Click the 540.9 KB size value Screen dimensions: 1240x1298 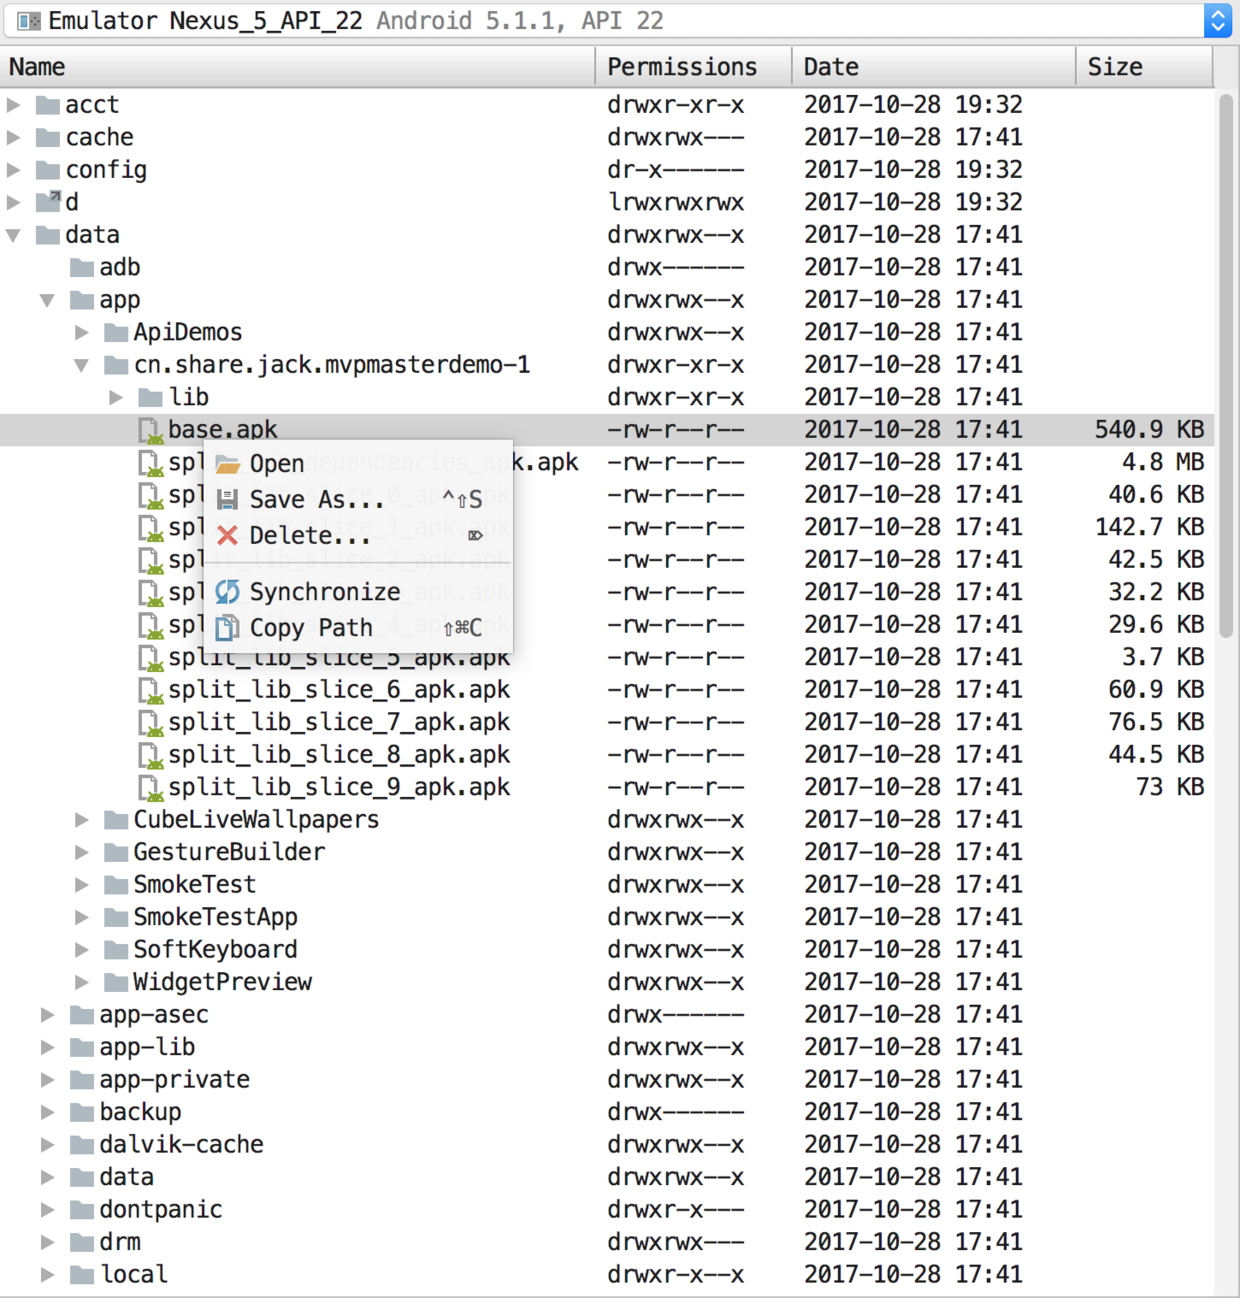[1149, 430]
